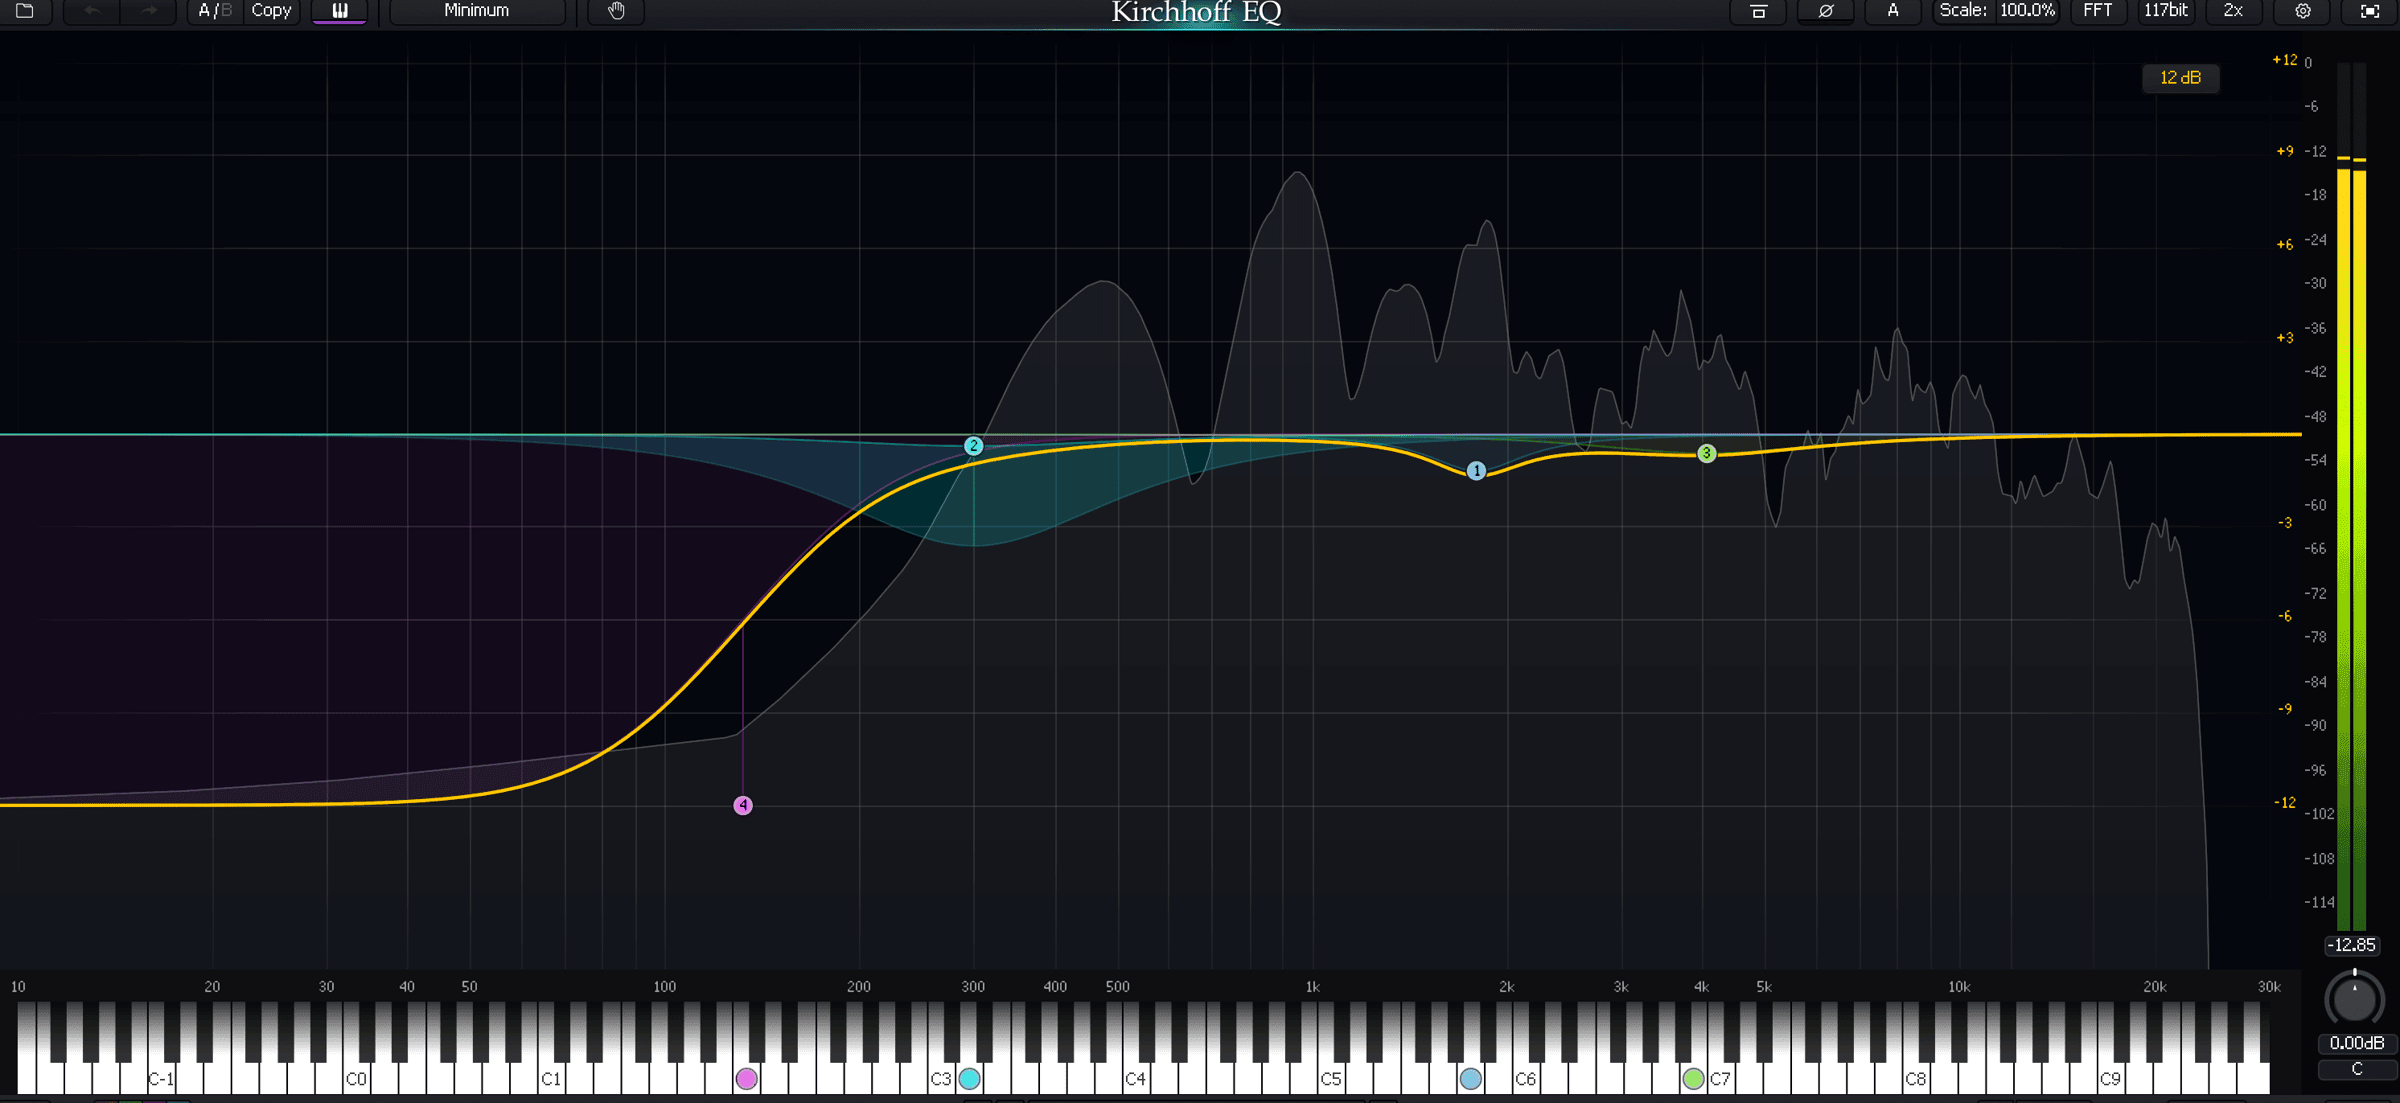
Task: Open the preset folder icon
Action: (25, 11)
